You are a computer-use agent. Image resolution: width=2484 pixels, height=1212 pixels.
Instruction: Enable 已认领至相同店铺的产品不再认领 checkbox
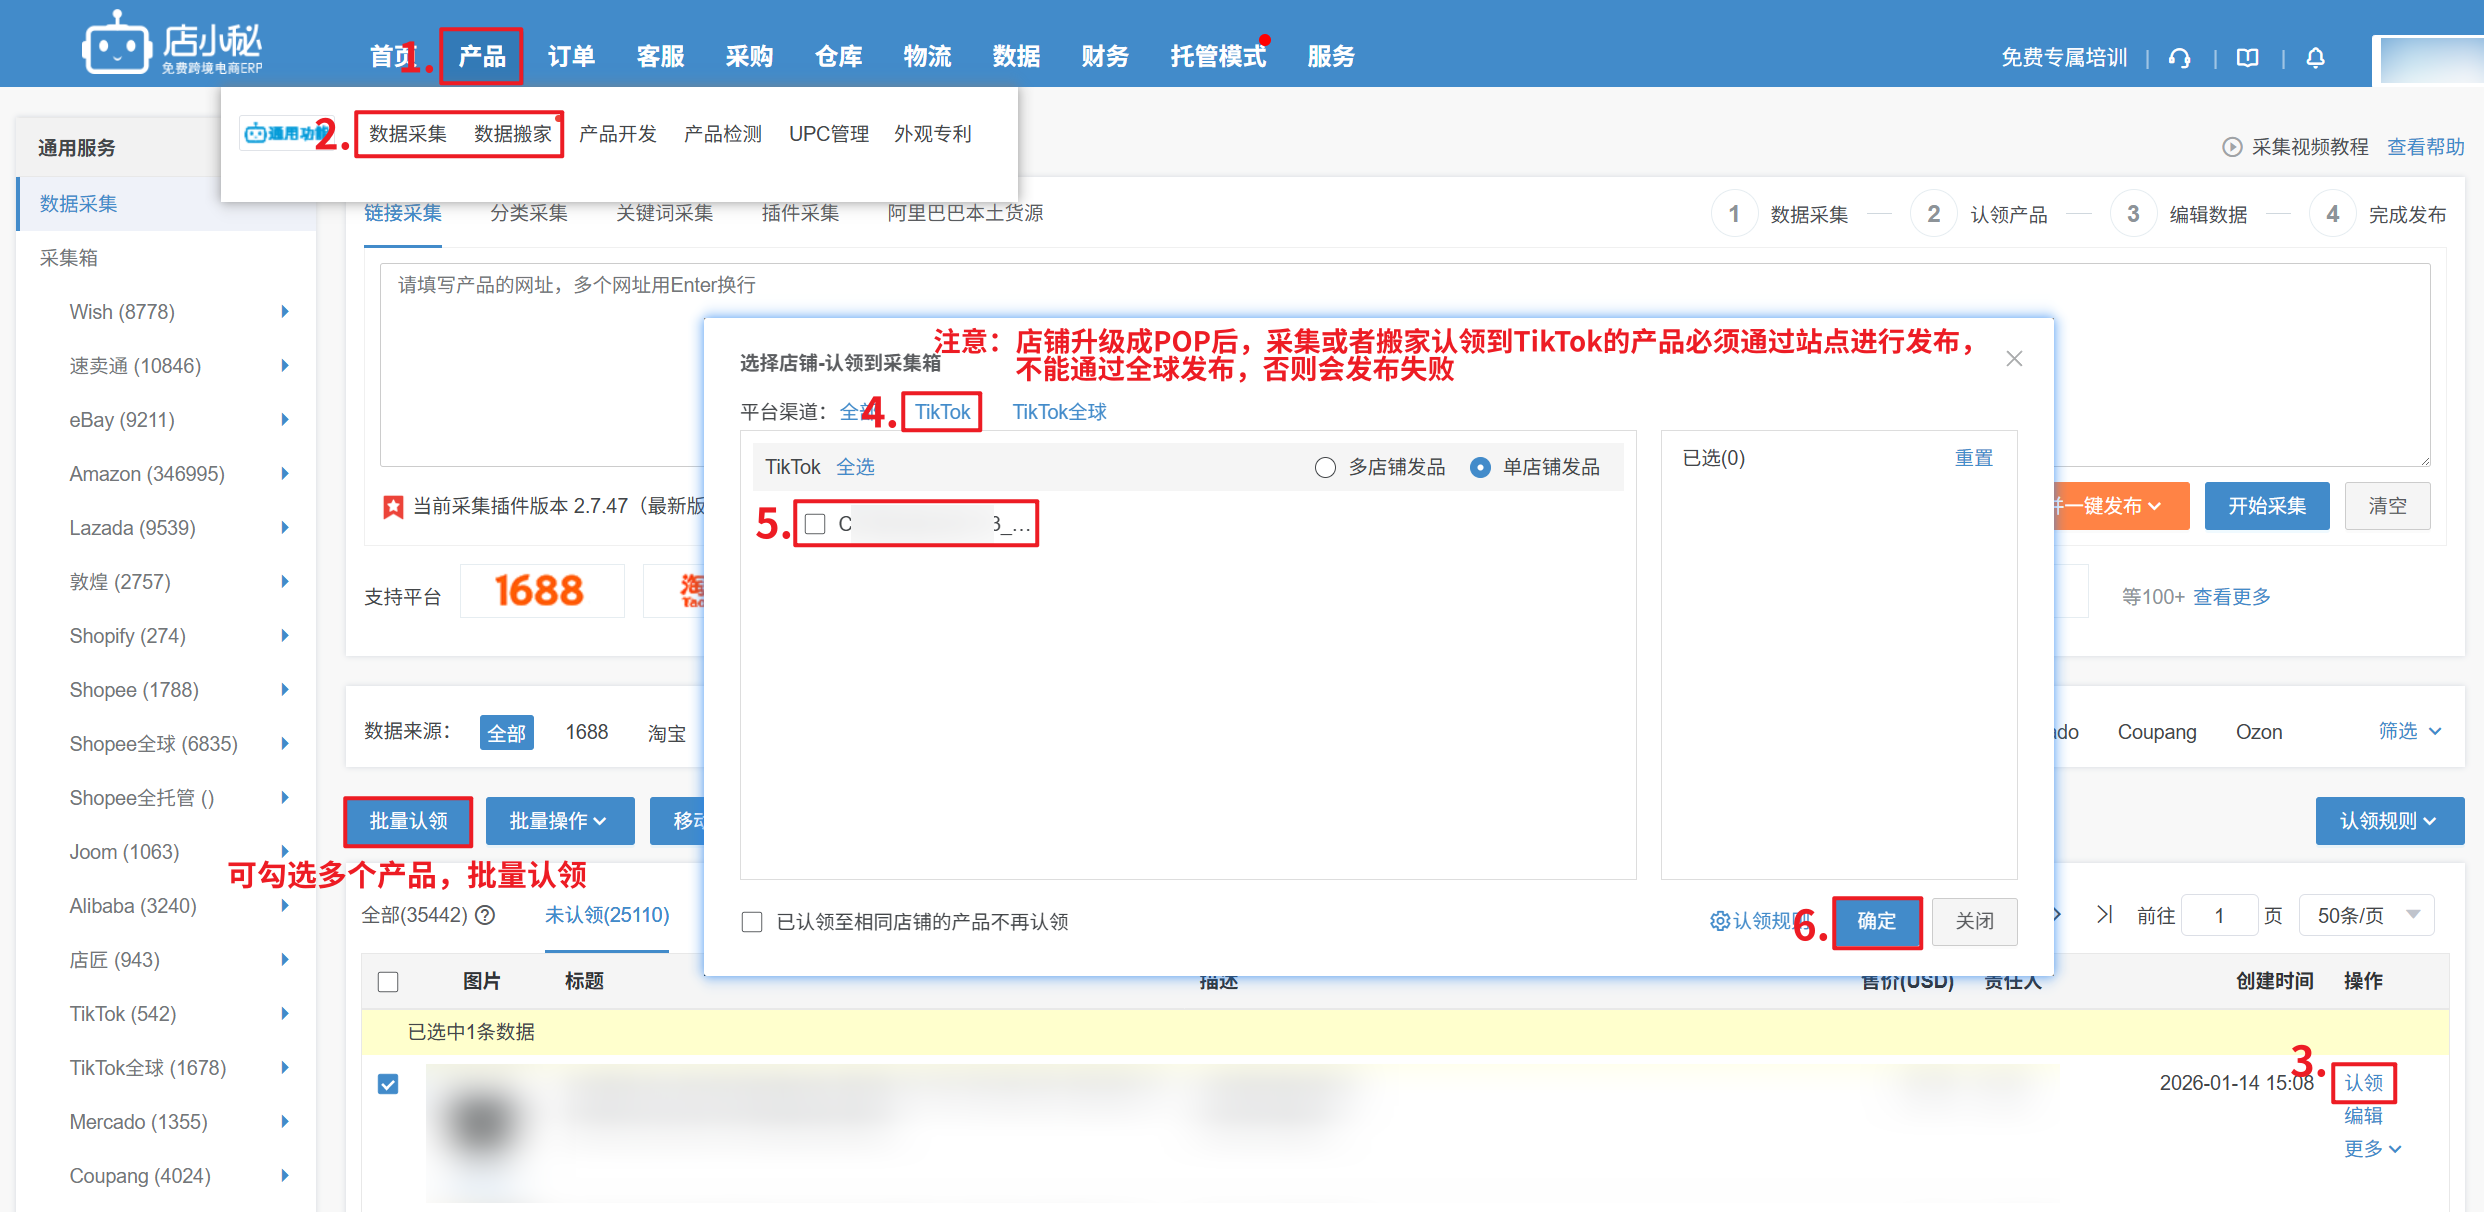pyautogui.click(x=752, y=922)
